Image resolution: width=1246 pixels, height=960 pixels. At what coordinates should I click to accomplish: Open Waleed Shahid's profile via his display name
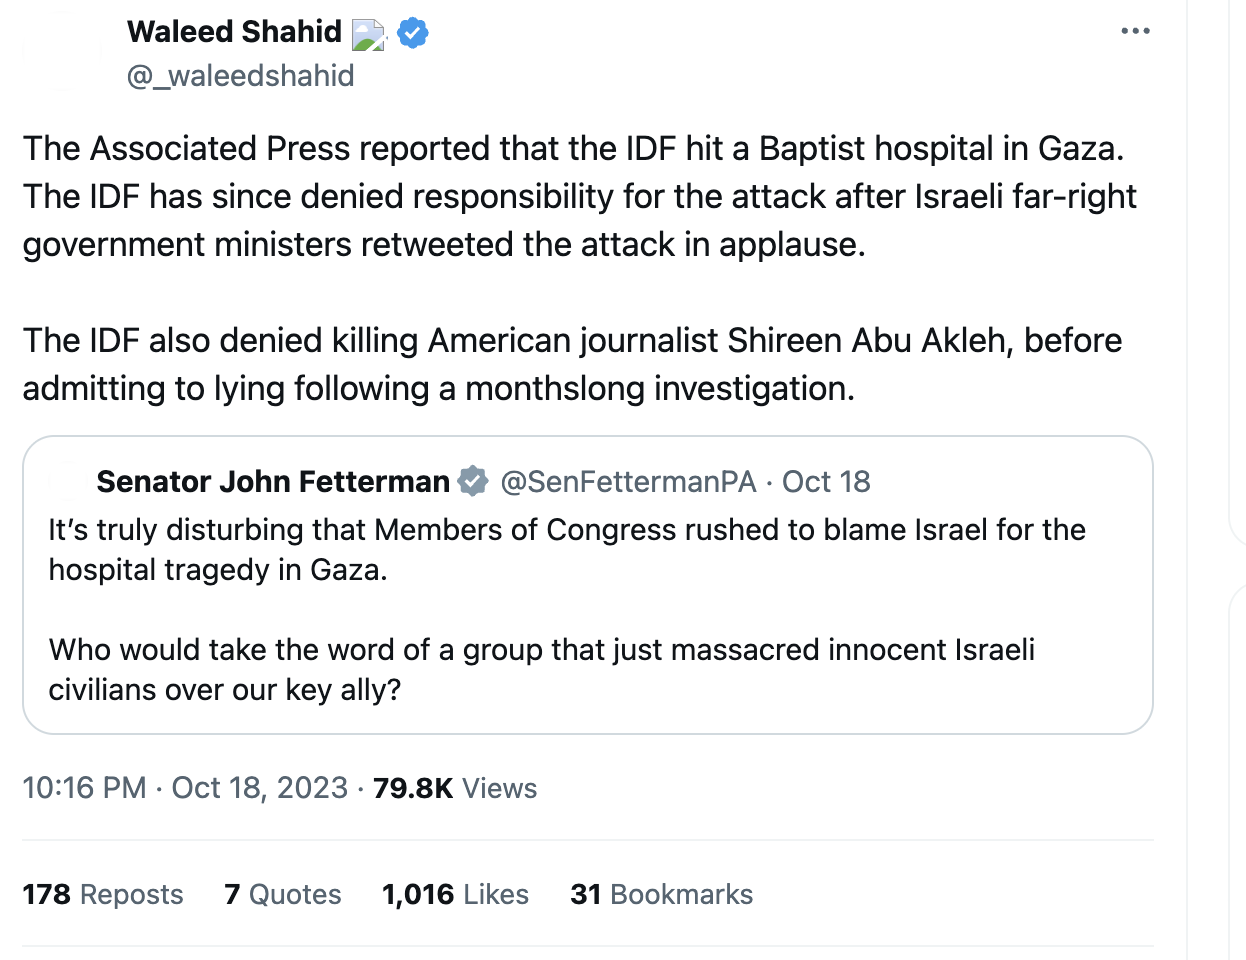click(x=233, y=31)
